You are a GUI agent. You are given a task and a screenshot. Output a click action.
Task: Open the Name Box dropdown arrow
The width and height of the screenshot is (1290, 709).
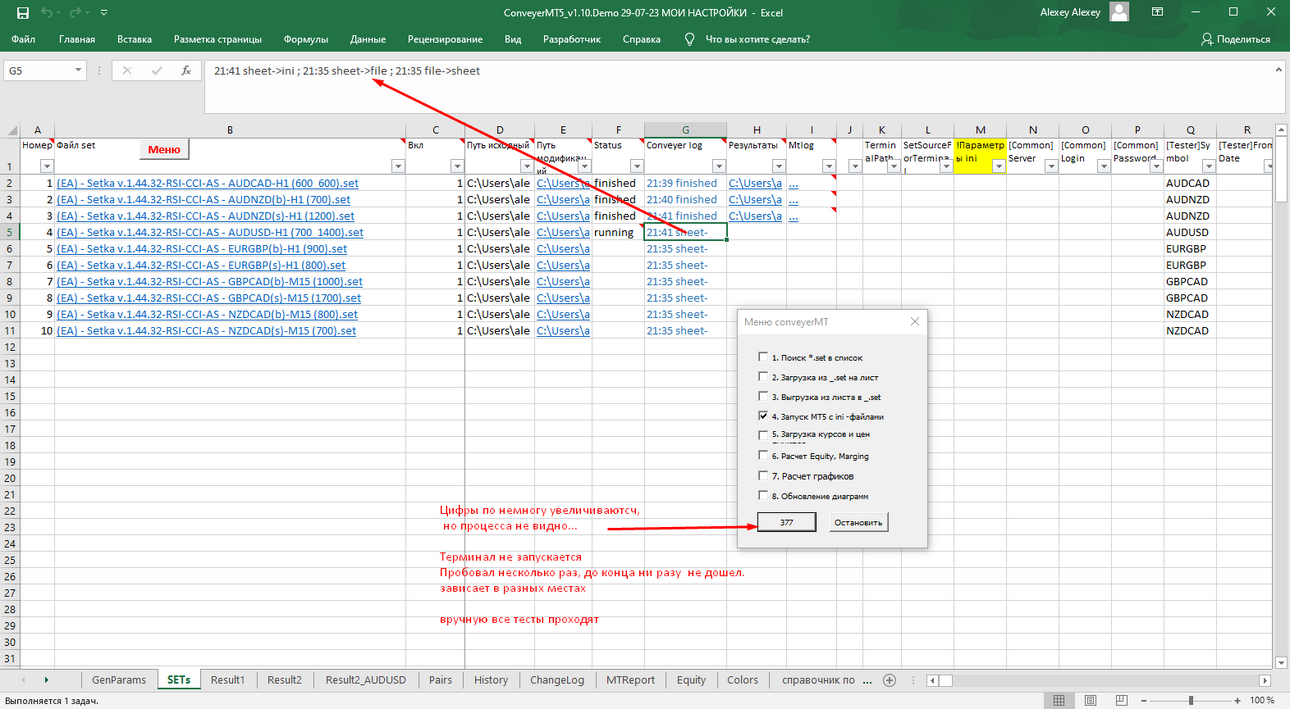coord(78,71)
